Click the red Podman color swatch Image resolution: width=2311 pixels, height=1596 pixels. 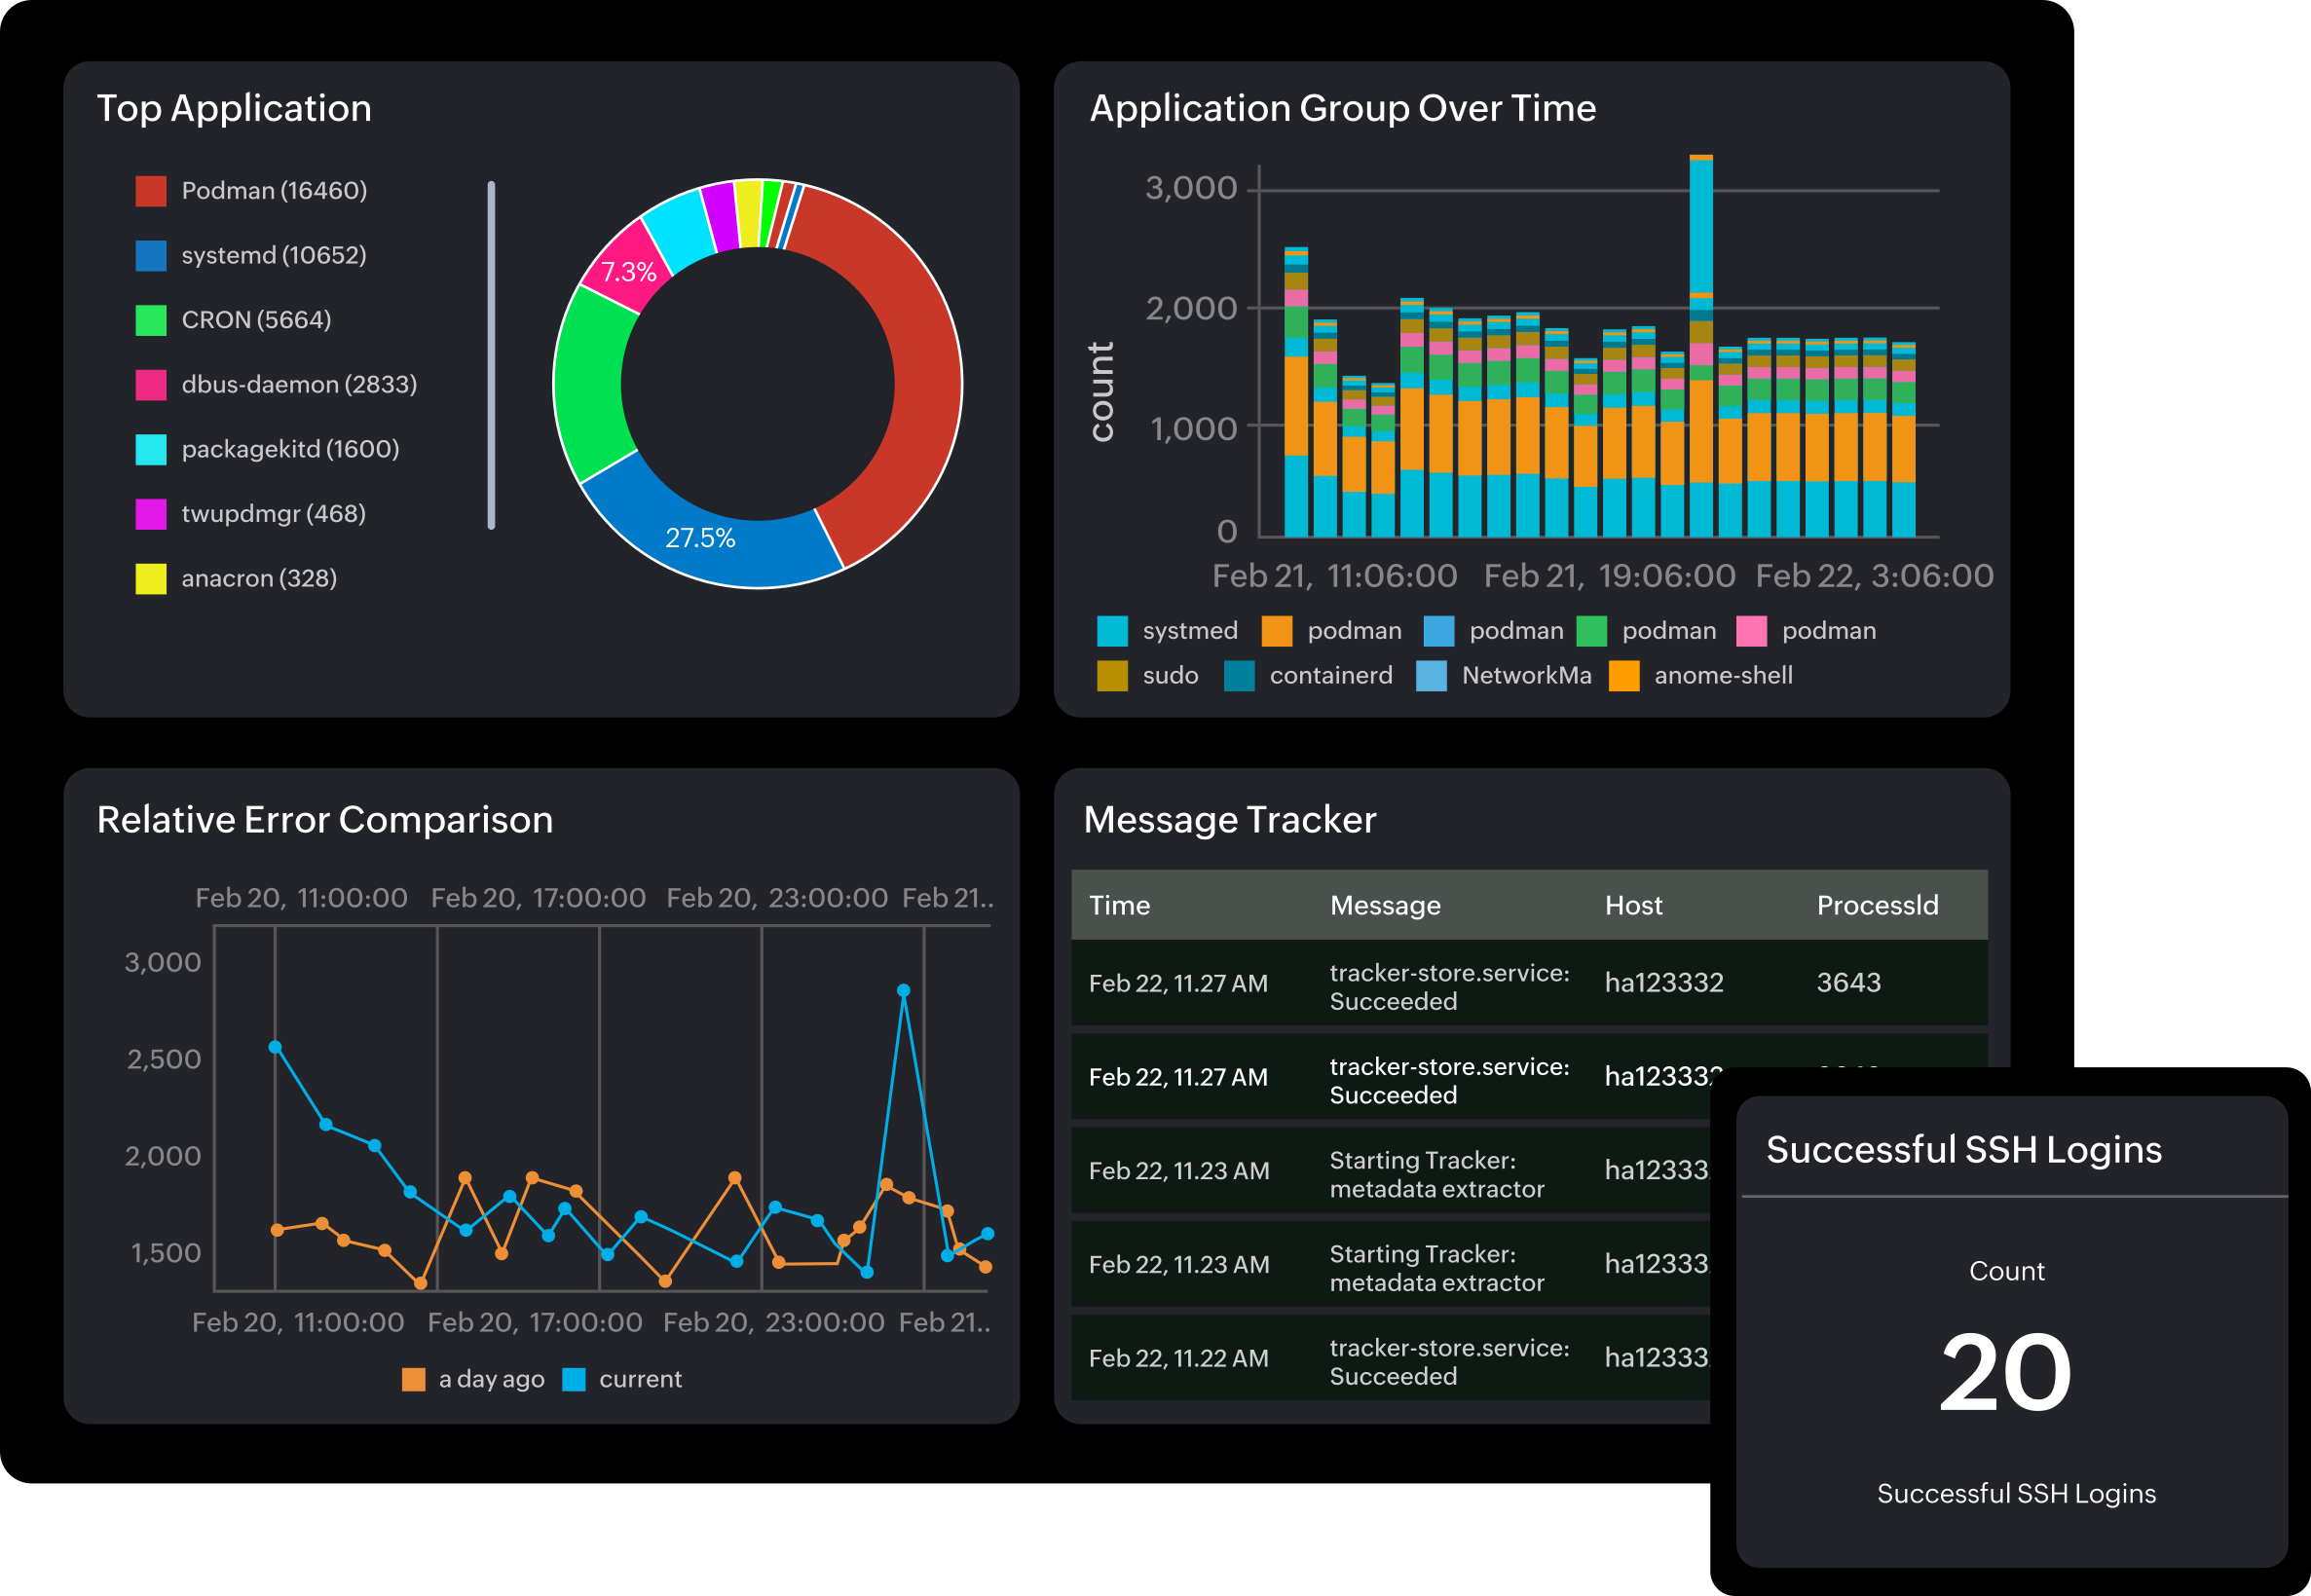pyautogui.click(x=151, y=189)
